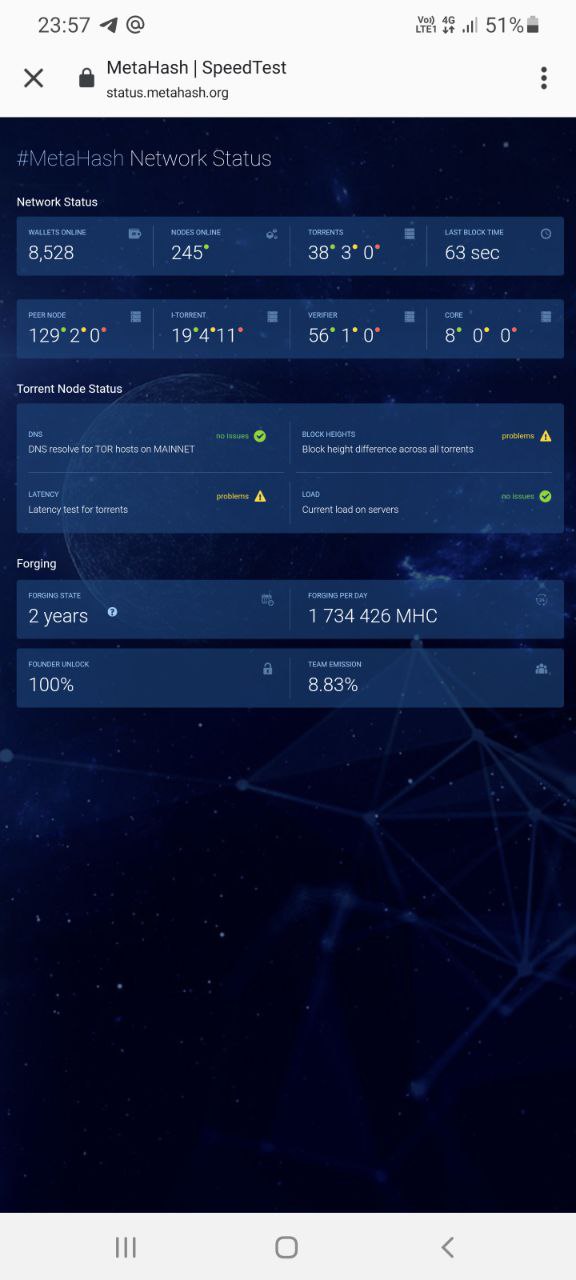576x1280 pixels.
Task: Tap the MetaHash | SpeedTest page title
Action: [197, 68]
